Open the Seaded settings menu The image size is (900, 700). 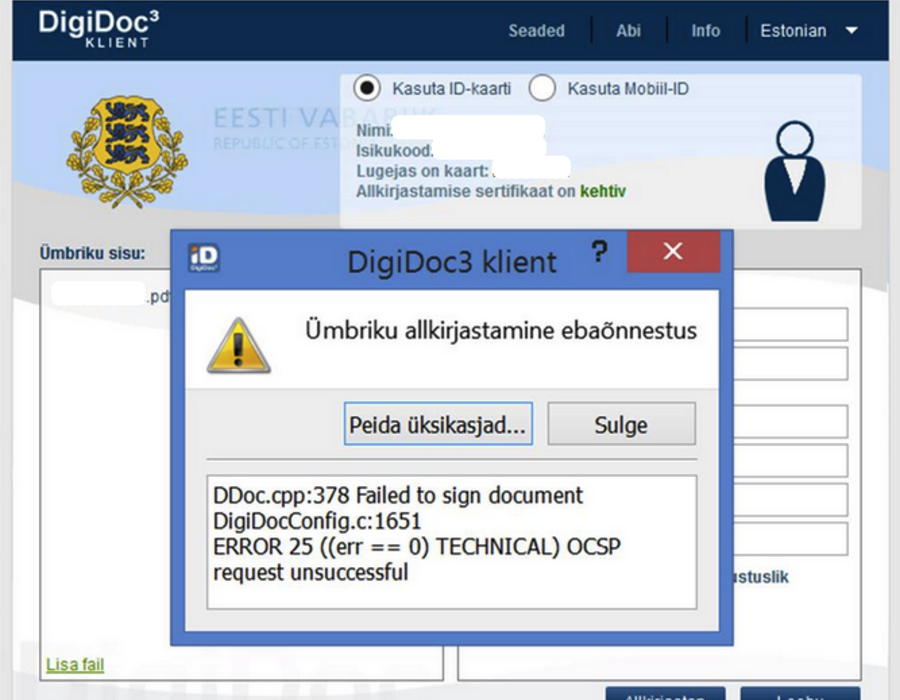[x=537, y=30]
